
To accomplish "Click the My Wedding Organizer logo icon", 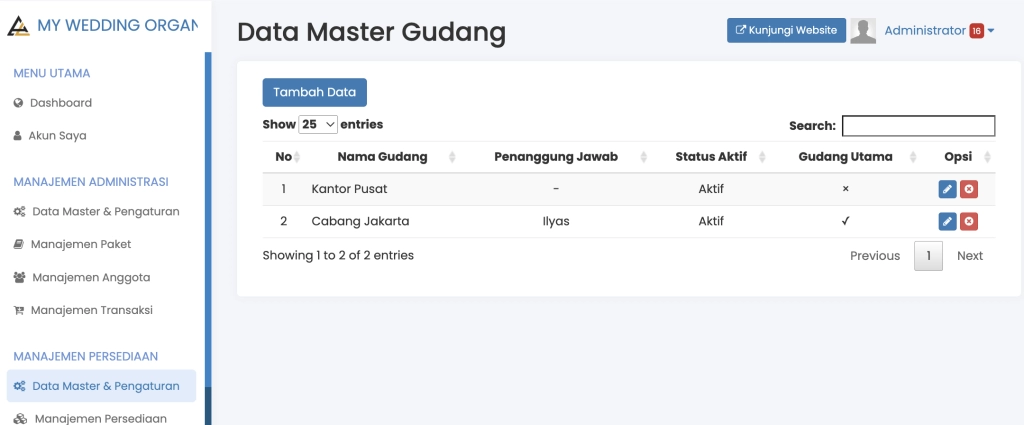I will point(18,26).
